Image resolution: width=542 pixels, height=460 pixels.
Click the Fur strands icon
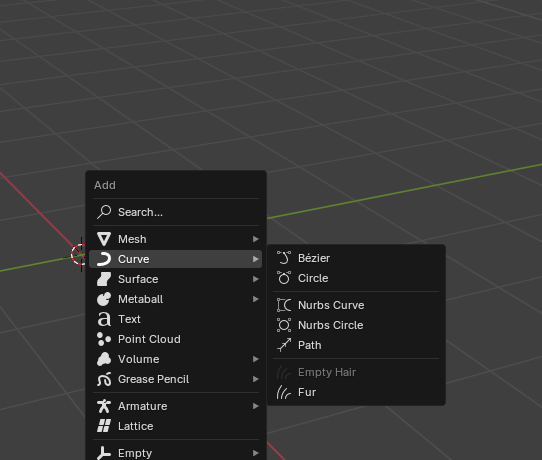[x=284, y=392]
